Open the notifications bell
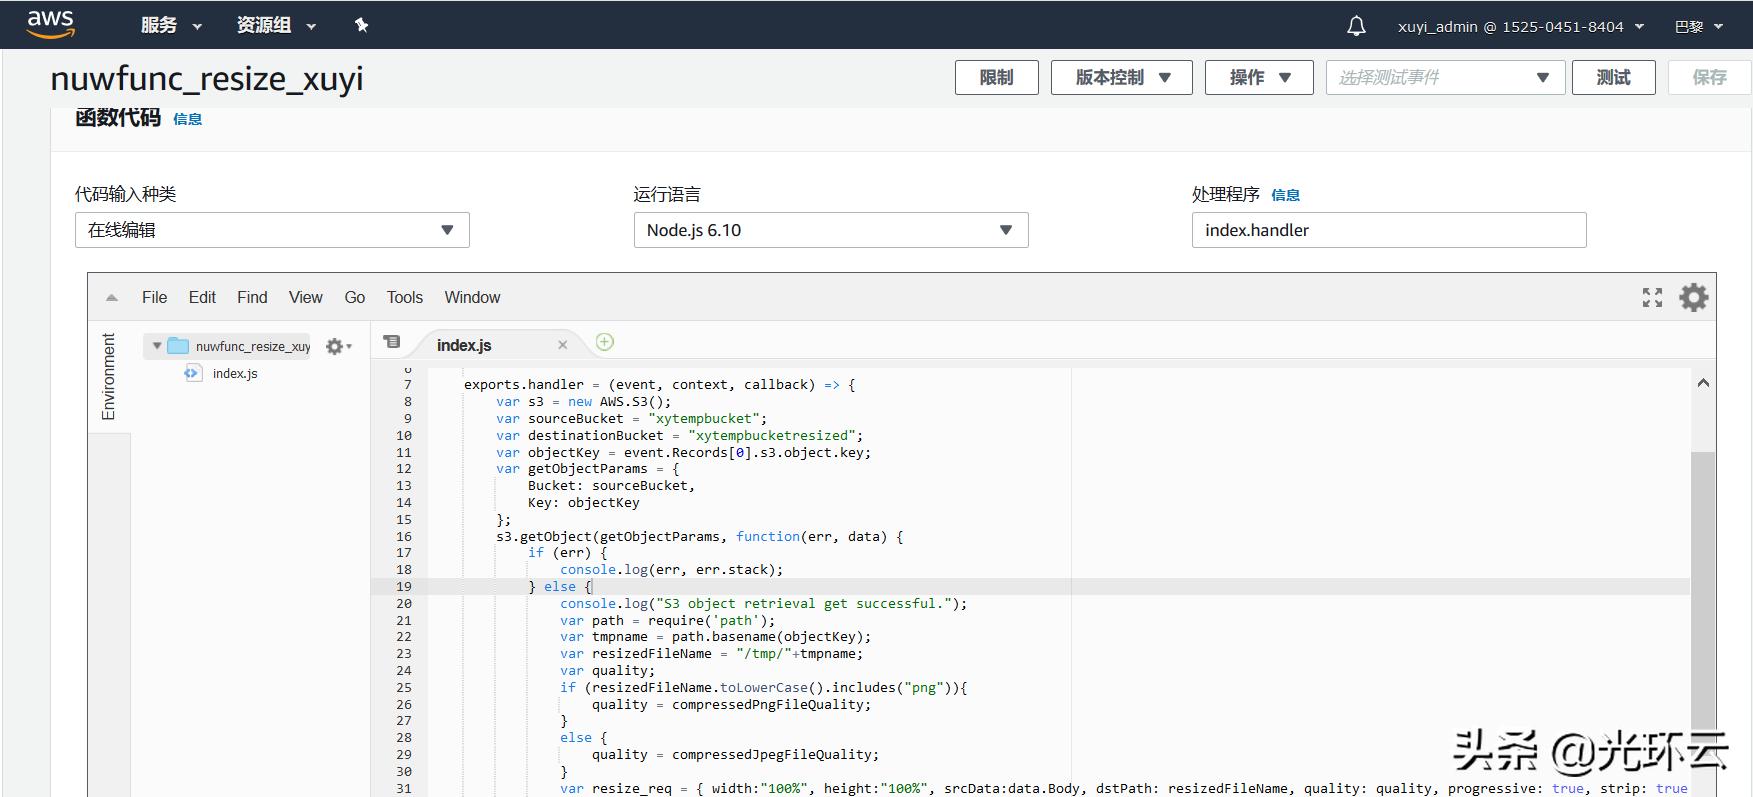This screenshot has height=797, width=1753. tap(1356, 26)
